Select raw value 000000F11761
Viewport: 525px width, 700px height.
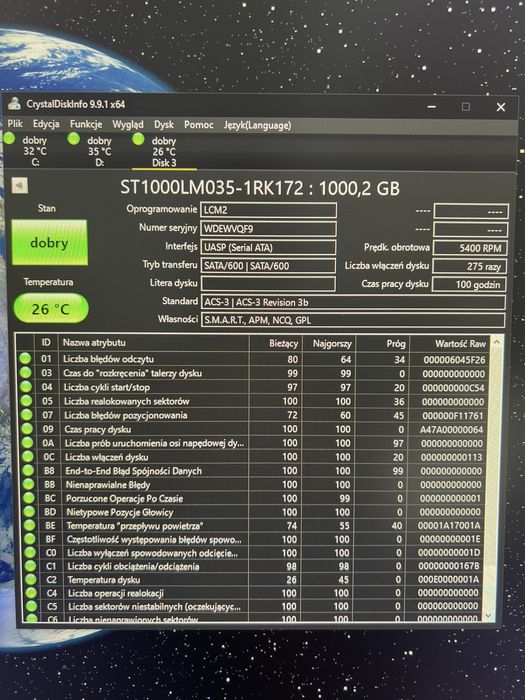453,416
